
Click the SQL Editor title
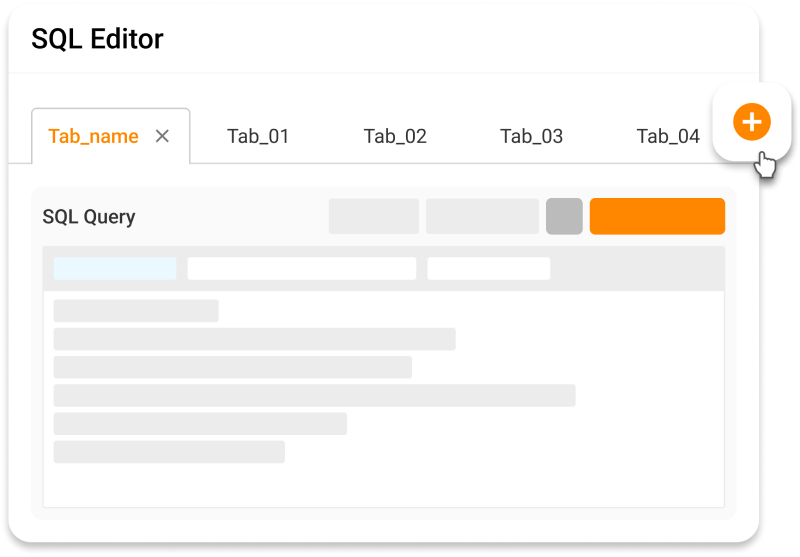tap(97, 39)
